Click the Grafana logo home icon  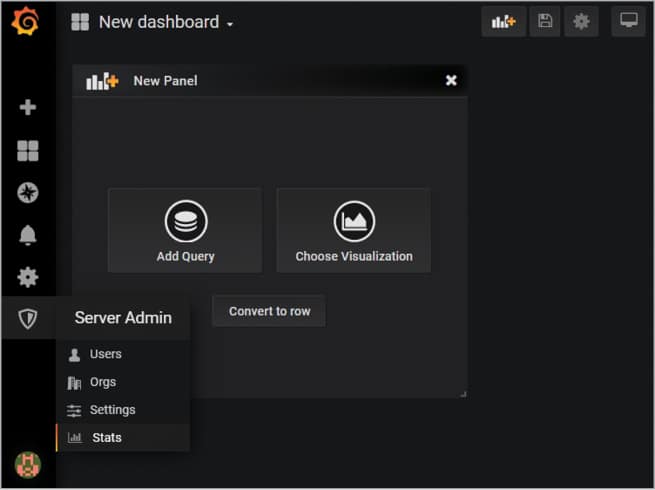[x=27, y=22]
